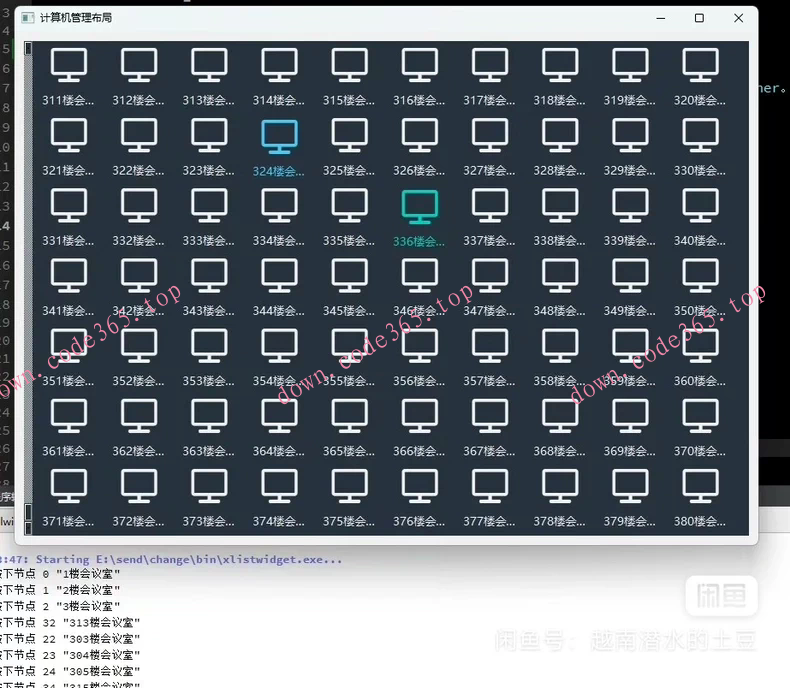Select the 376楼会 monitor icon
This screenshot has width=790, height=688.
point(419,486)
